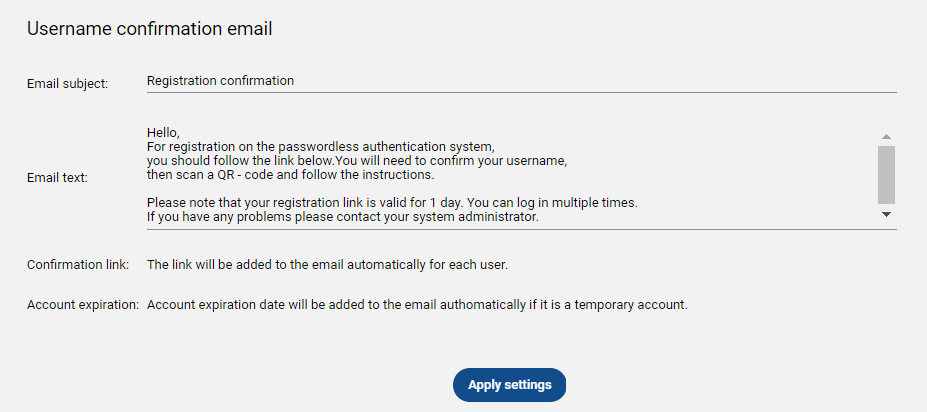Click the 'Email subject:' label

67,83
